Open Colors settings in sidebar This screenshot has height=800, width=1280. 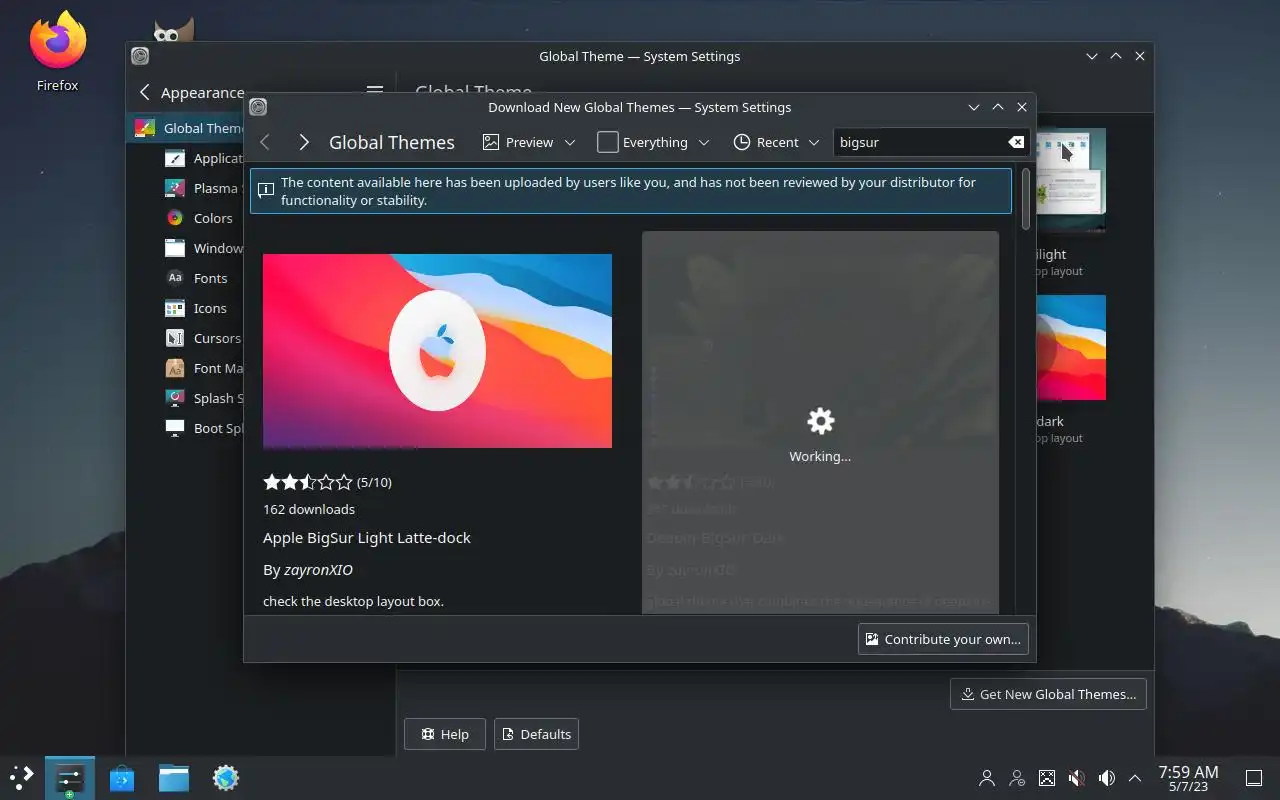[x=200, y=218]
